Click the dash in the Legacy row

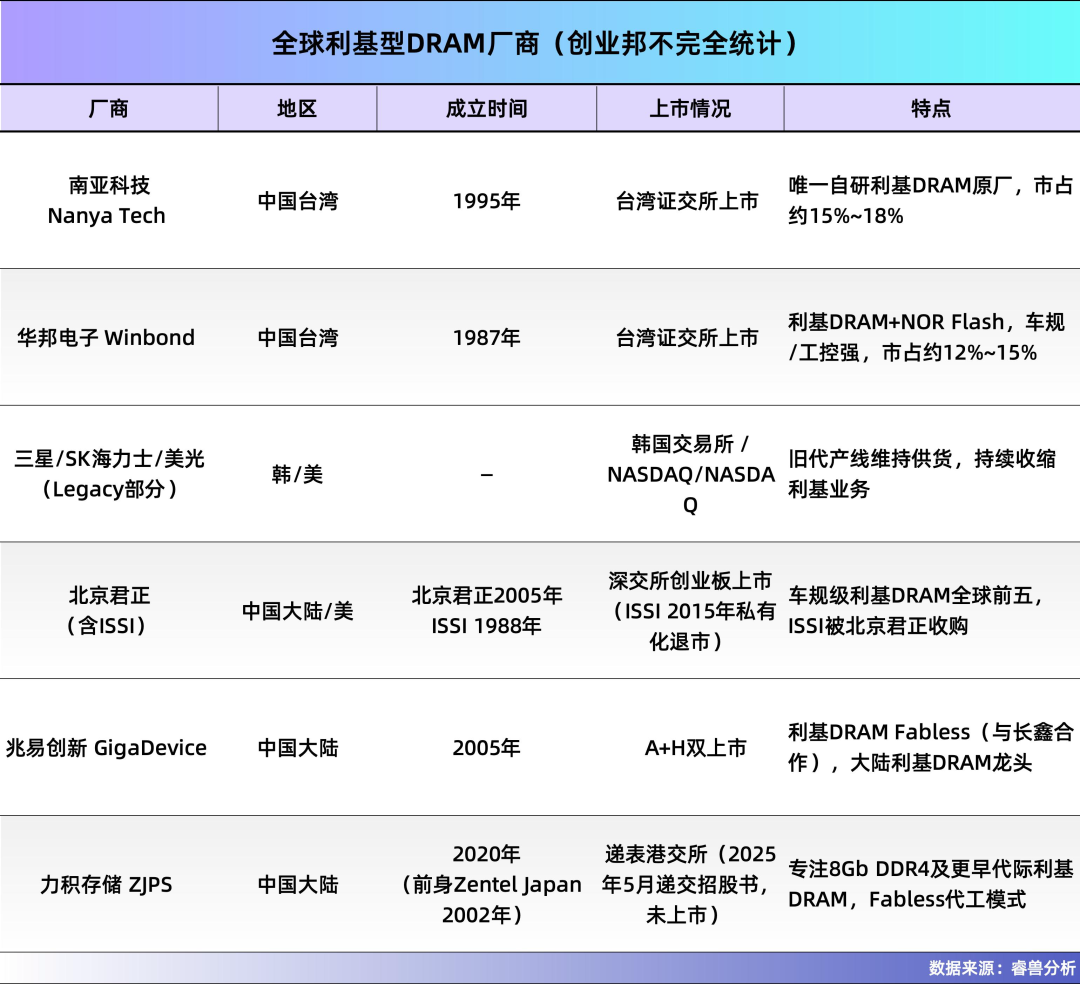point(486,474)
